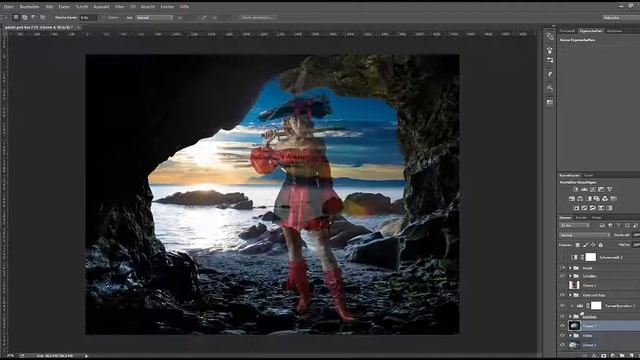Filter layers by type (T) icon
The width and height of the screenshot is (640, 360).
618,225
